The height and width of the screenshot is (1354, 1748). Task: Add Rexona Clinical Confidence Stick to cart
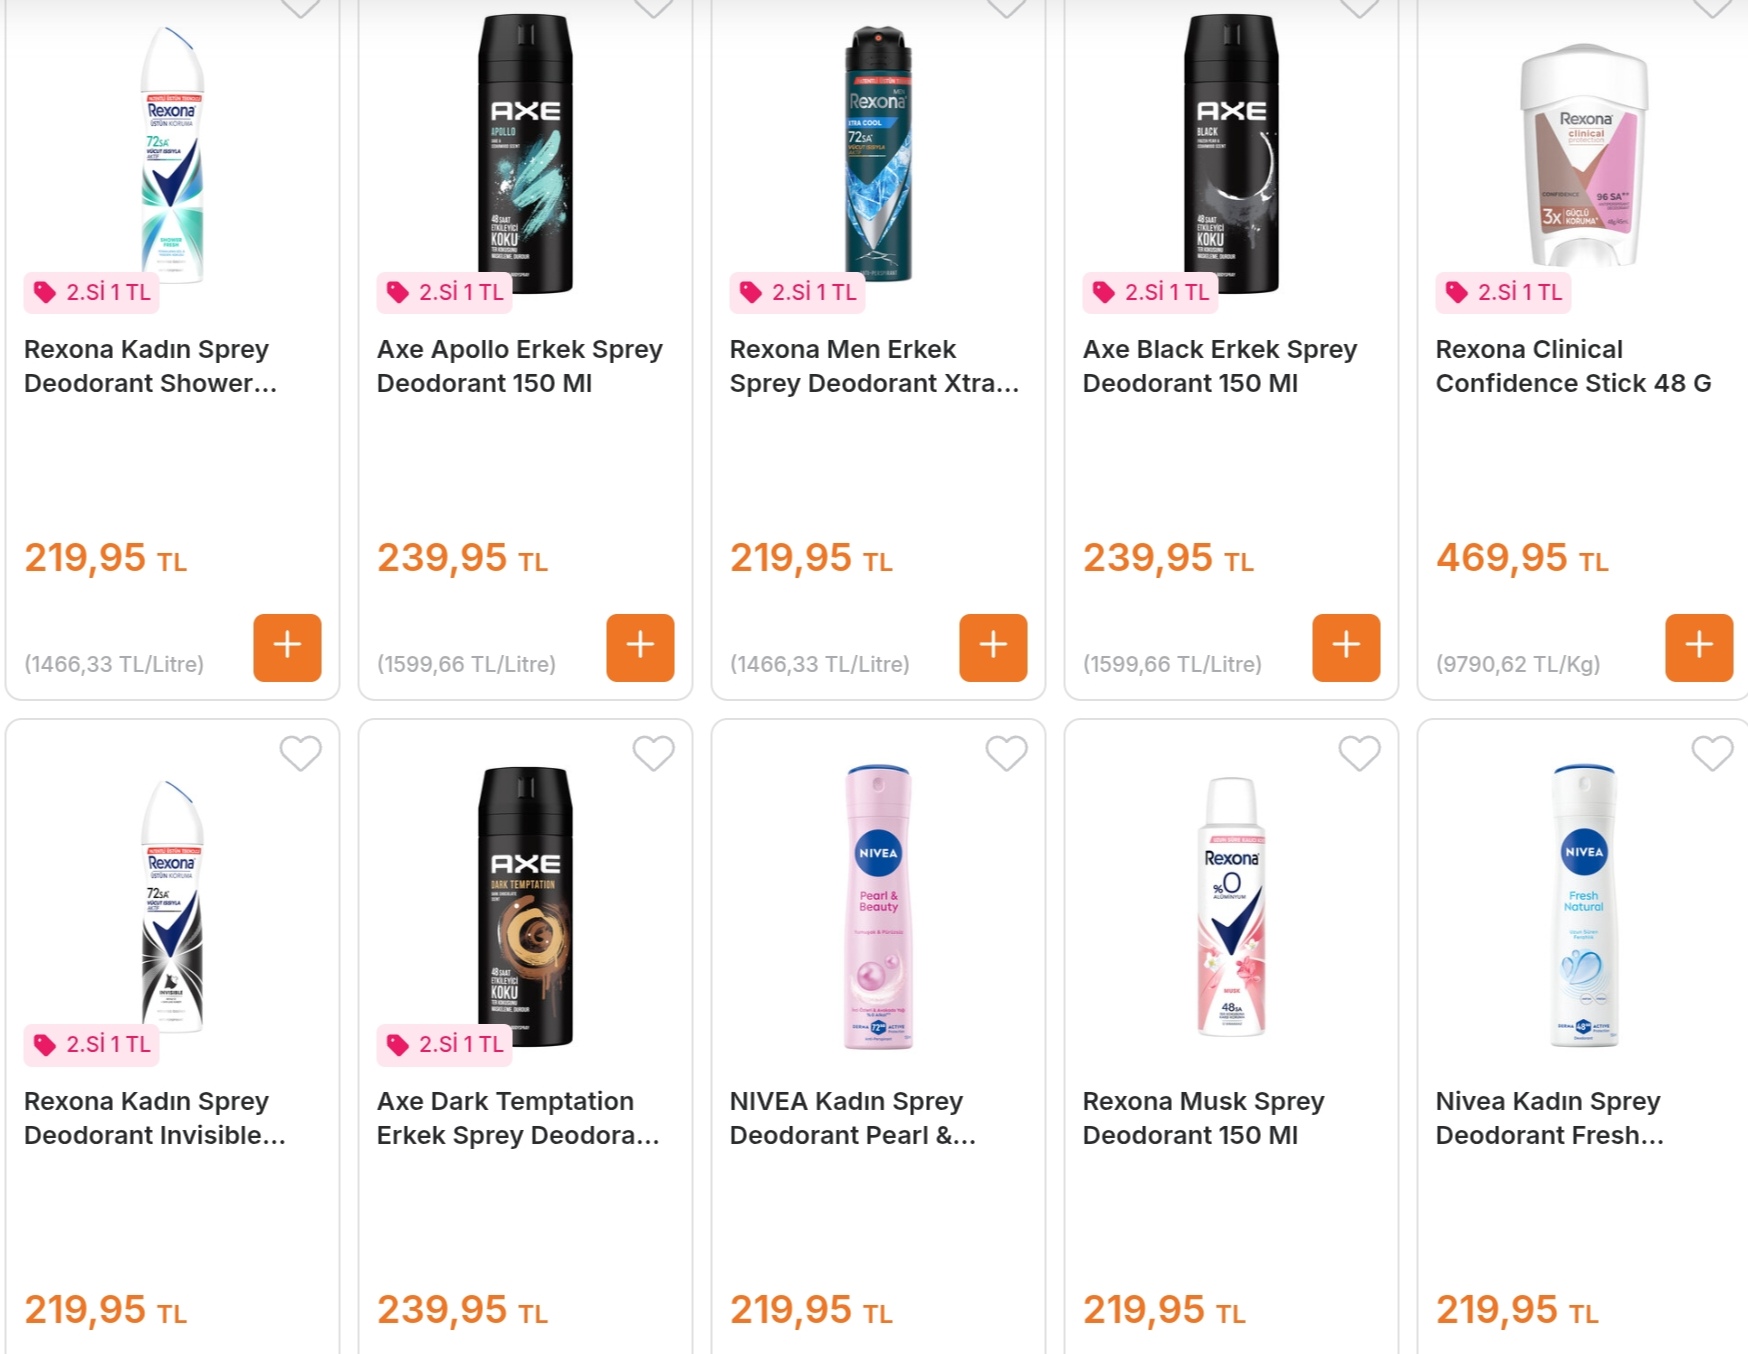(1699, 647)
